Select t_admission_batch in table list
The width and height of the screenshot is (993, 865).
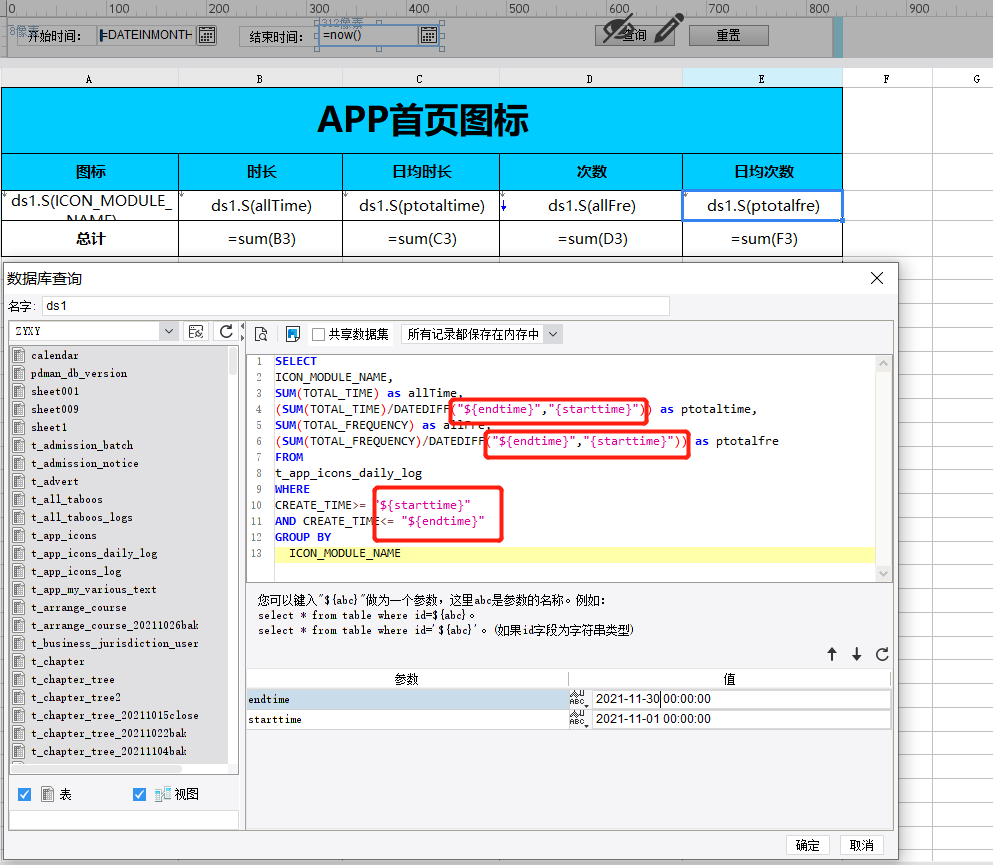click(82, 445)
